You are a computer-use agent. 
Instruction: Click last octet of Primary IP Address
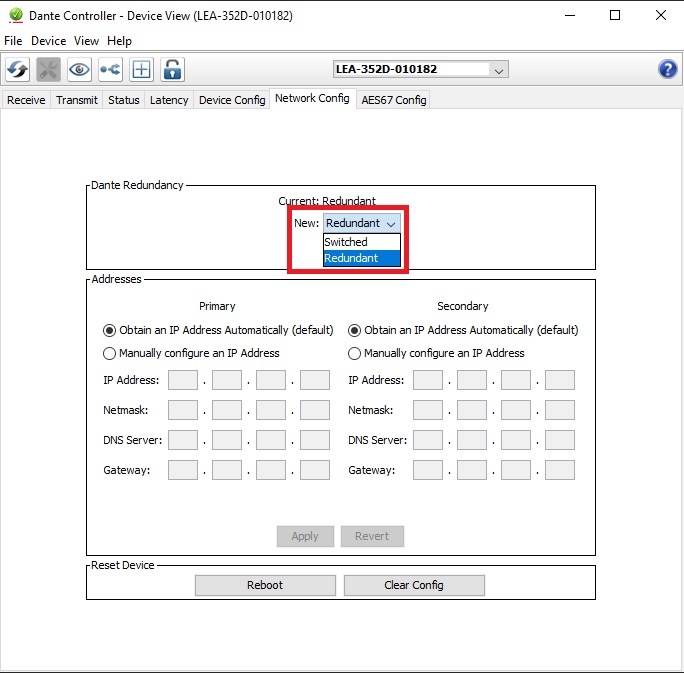315,380
